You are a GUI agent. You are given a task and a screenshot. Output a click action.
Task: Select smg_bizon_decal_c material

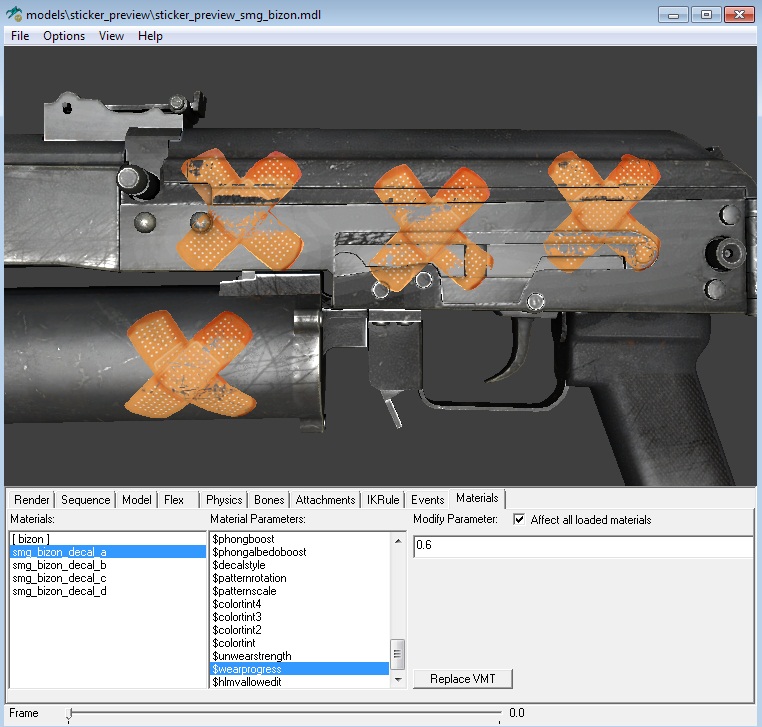(x=107, y=578)
